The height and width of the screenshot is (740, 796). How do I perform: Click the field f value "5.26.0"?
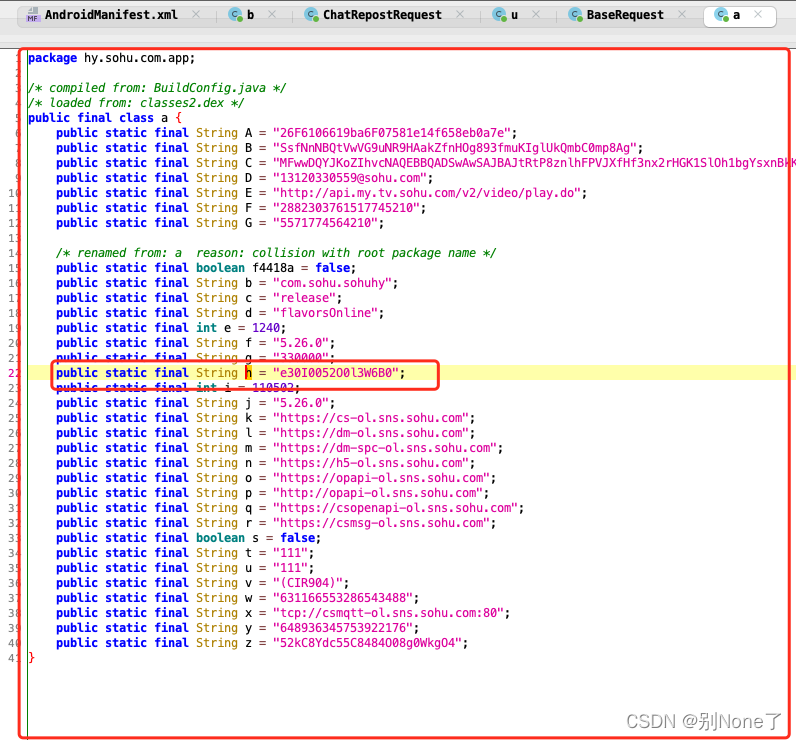301,343
